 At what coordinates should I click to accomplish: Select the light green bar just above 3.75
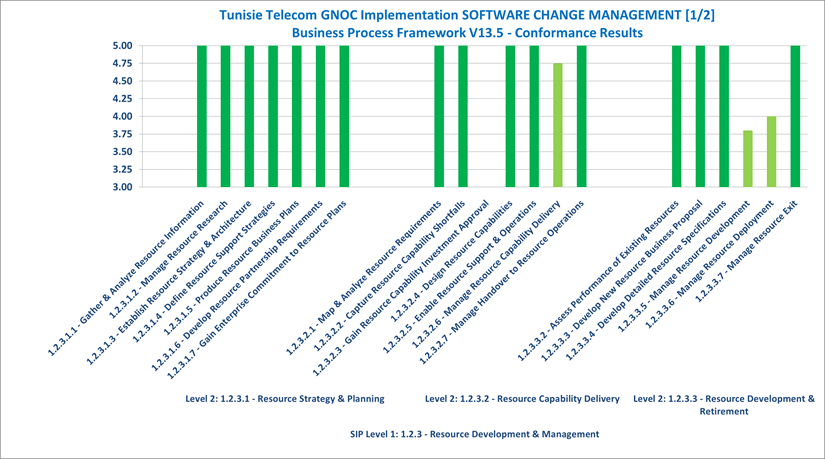(x=748, y=158)
